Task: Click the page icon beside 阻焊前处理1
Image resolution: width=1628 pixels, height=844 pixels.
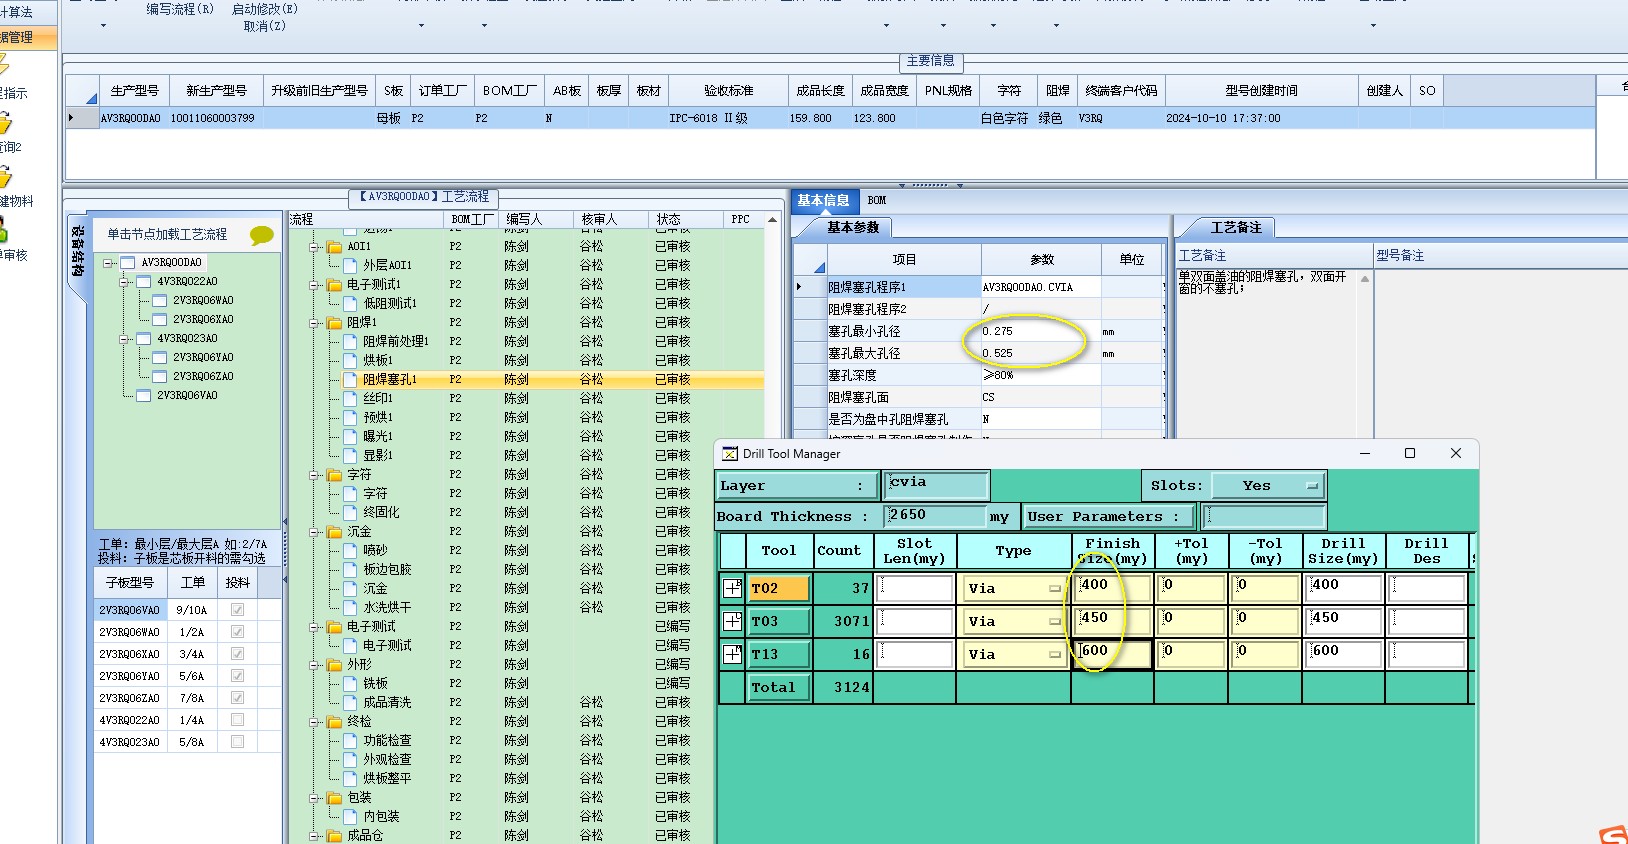Action: (350, 341)
